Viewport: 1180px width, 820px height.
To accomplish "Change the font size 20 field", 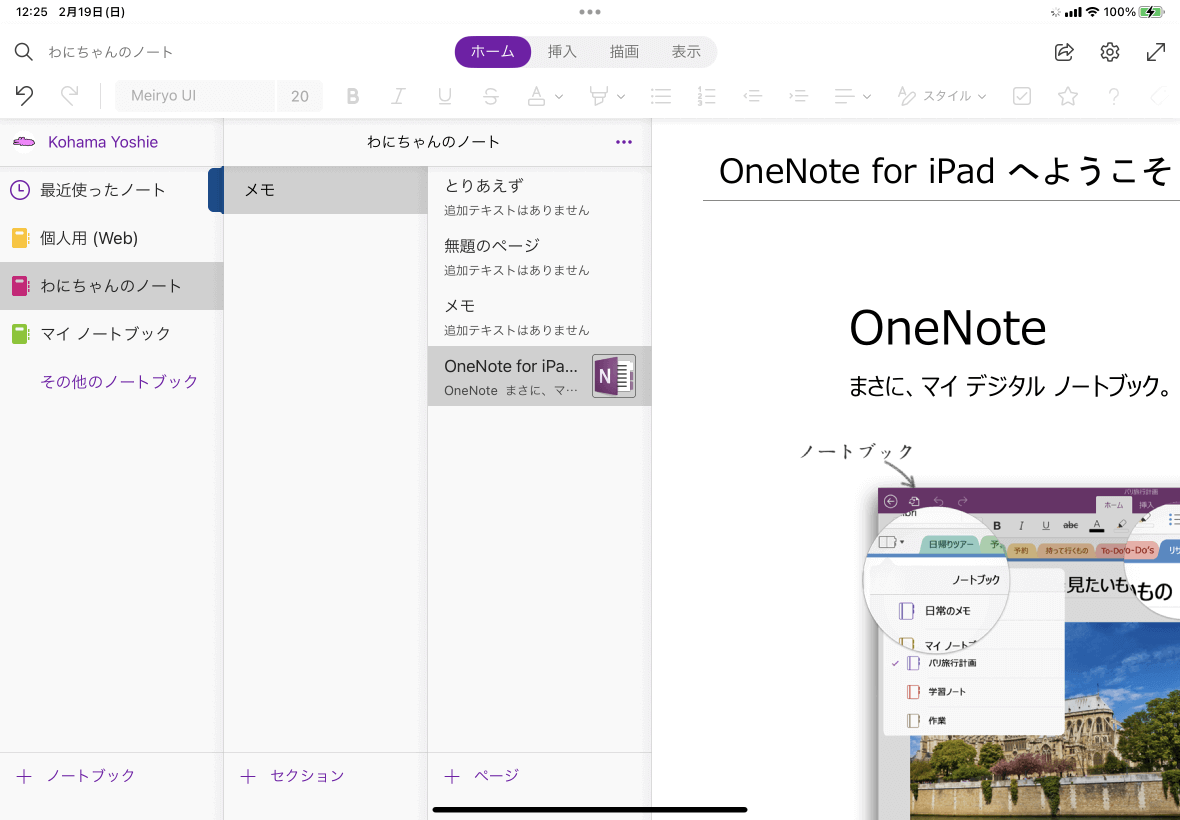I will pos(300,96).
